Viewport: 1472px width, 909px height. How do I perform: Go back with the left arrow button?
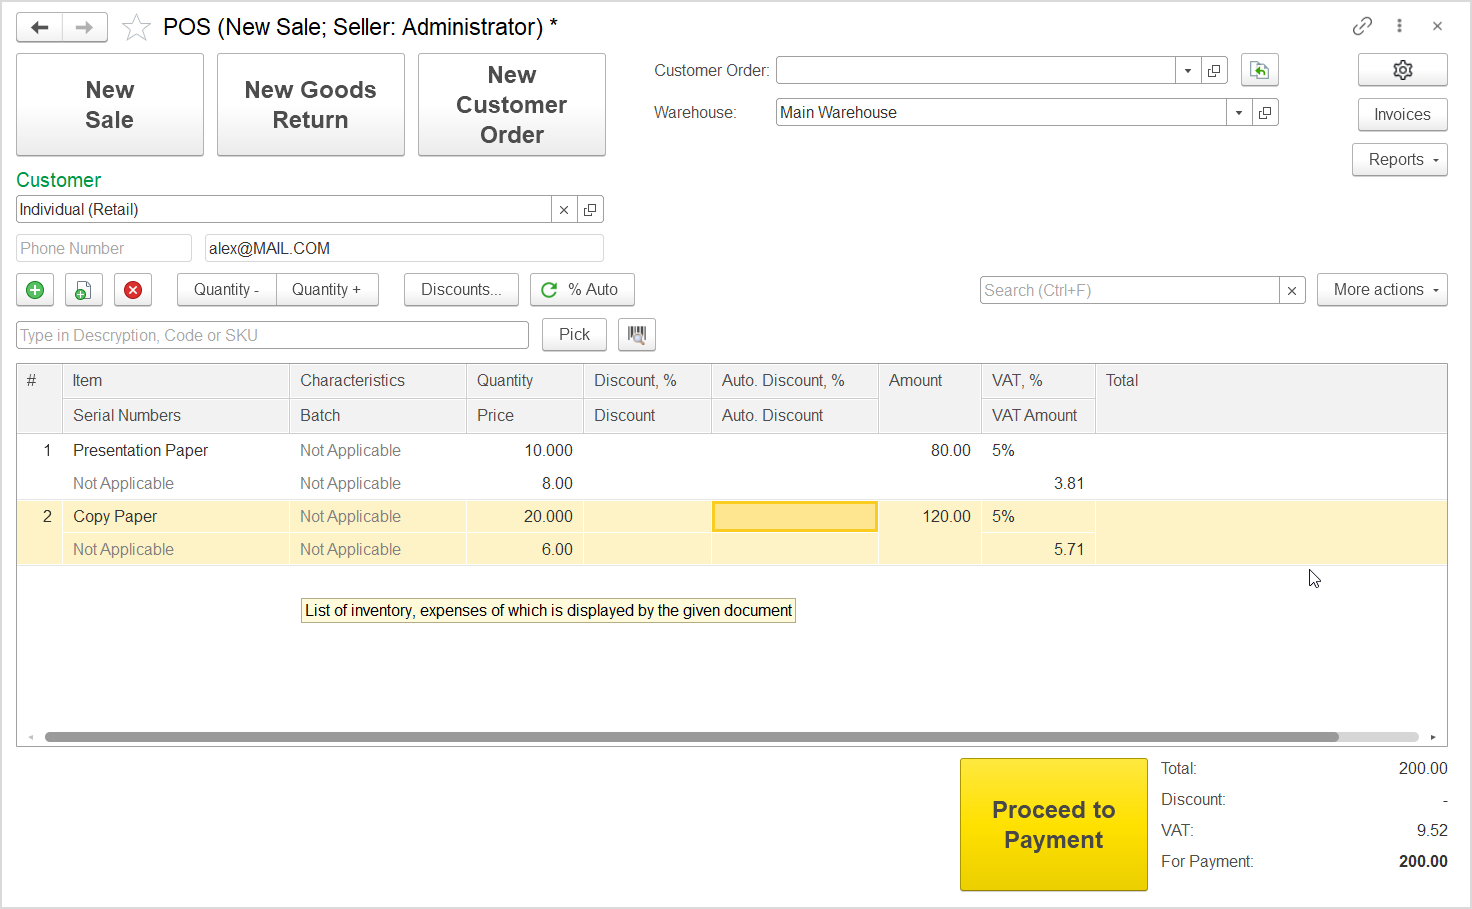tap(40, 27)
